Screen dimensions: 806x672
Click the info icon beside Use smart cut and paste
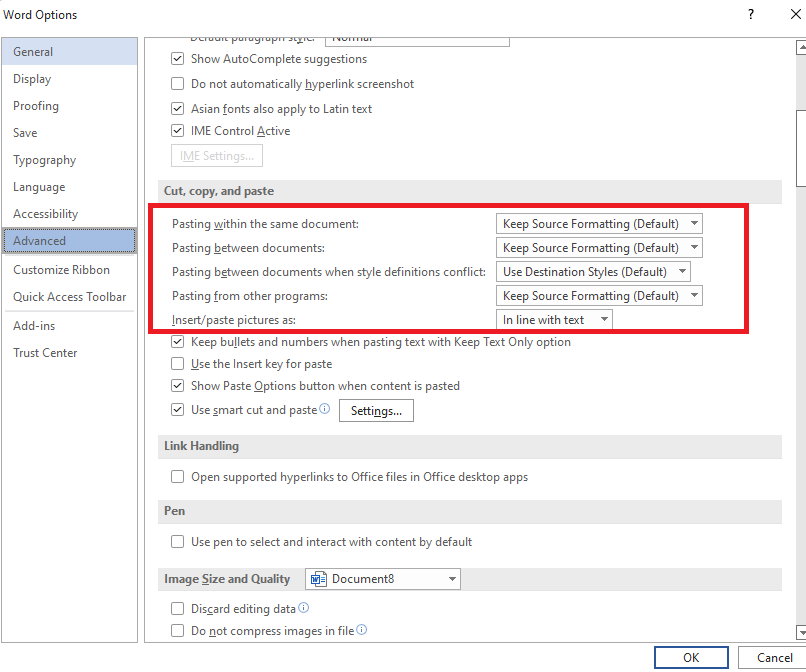323,408
